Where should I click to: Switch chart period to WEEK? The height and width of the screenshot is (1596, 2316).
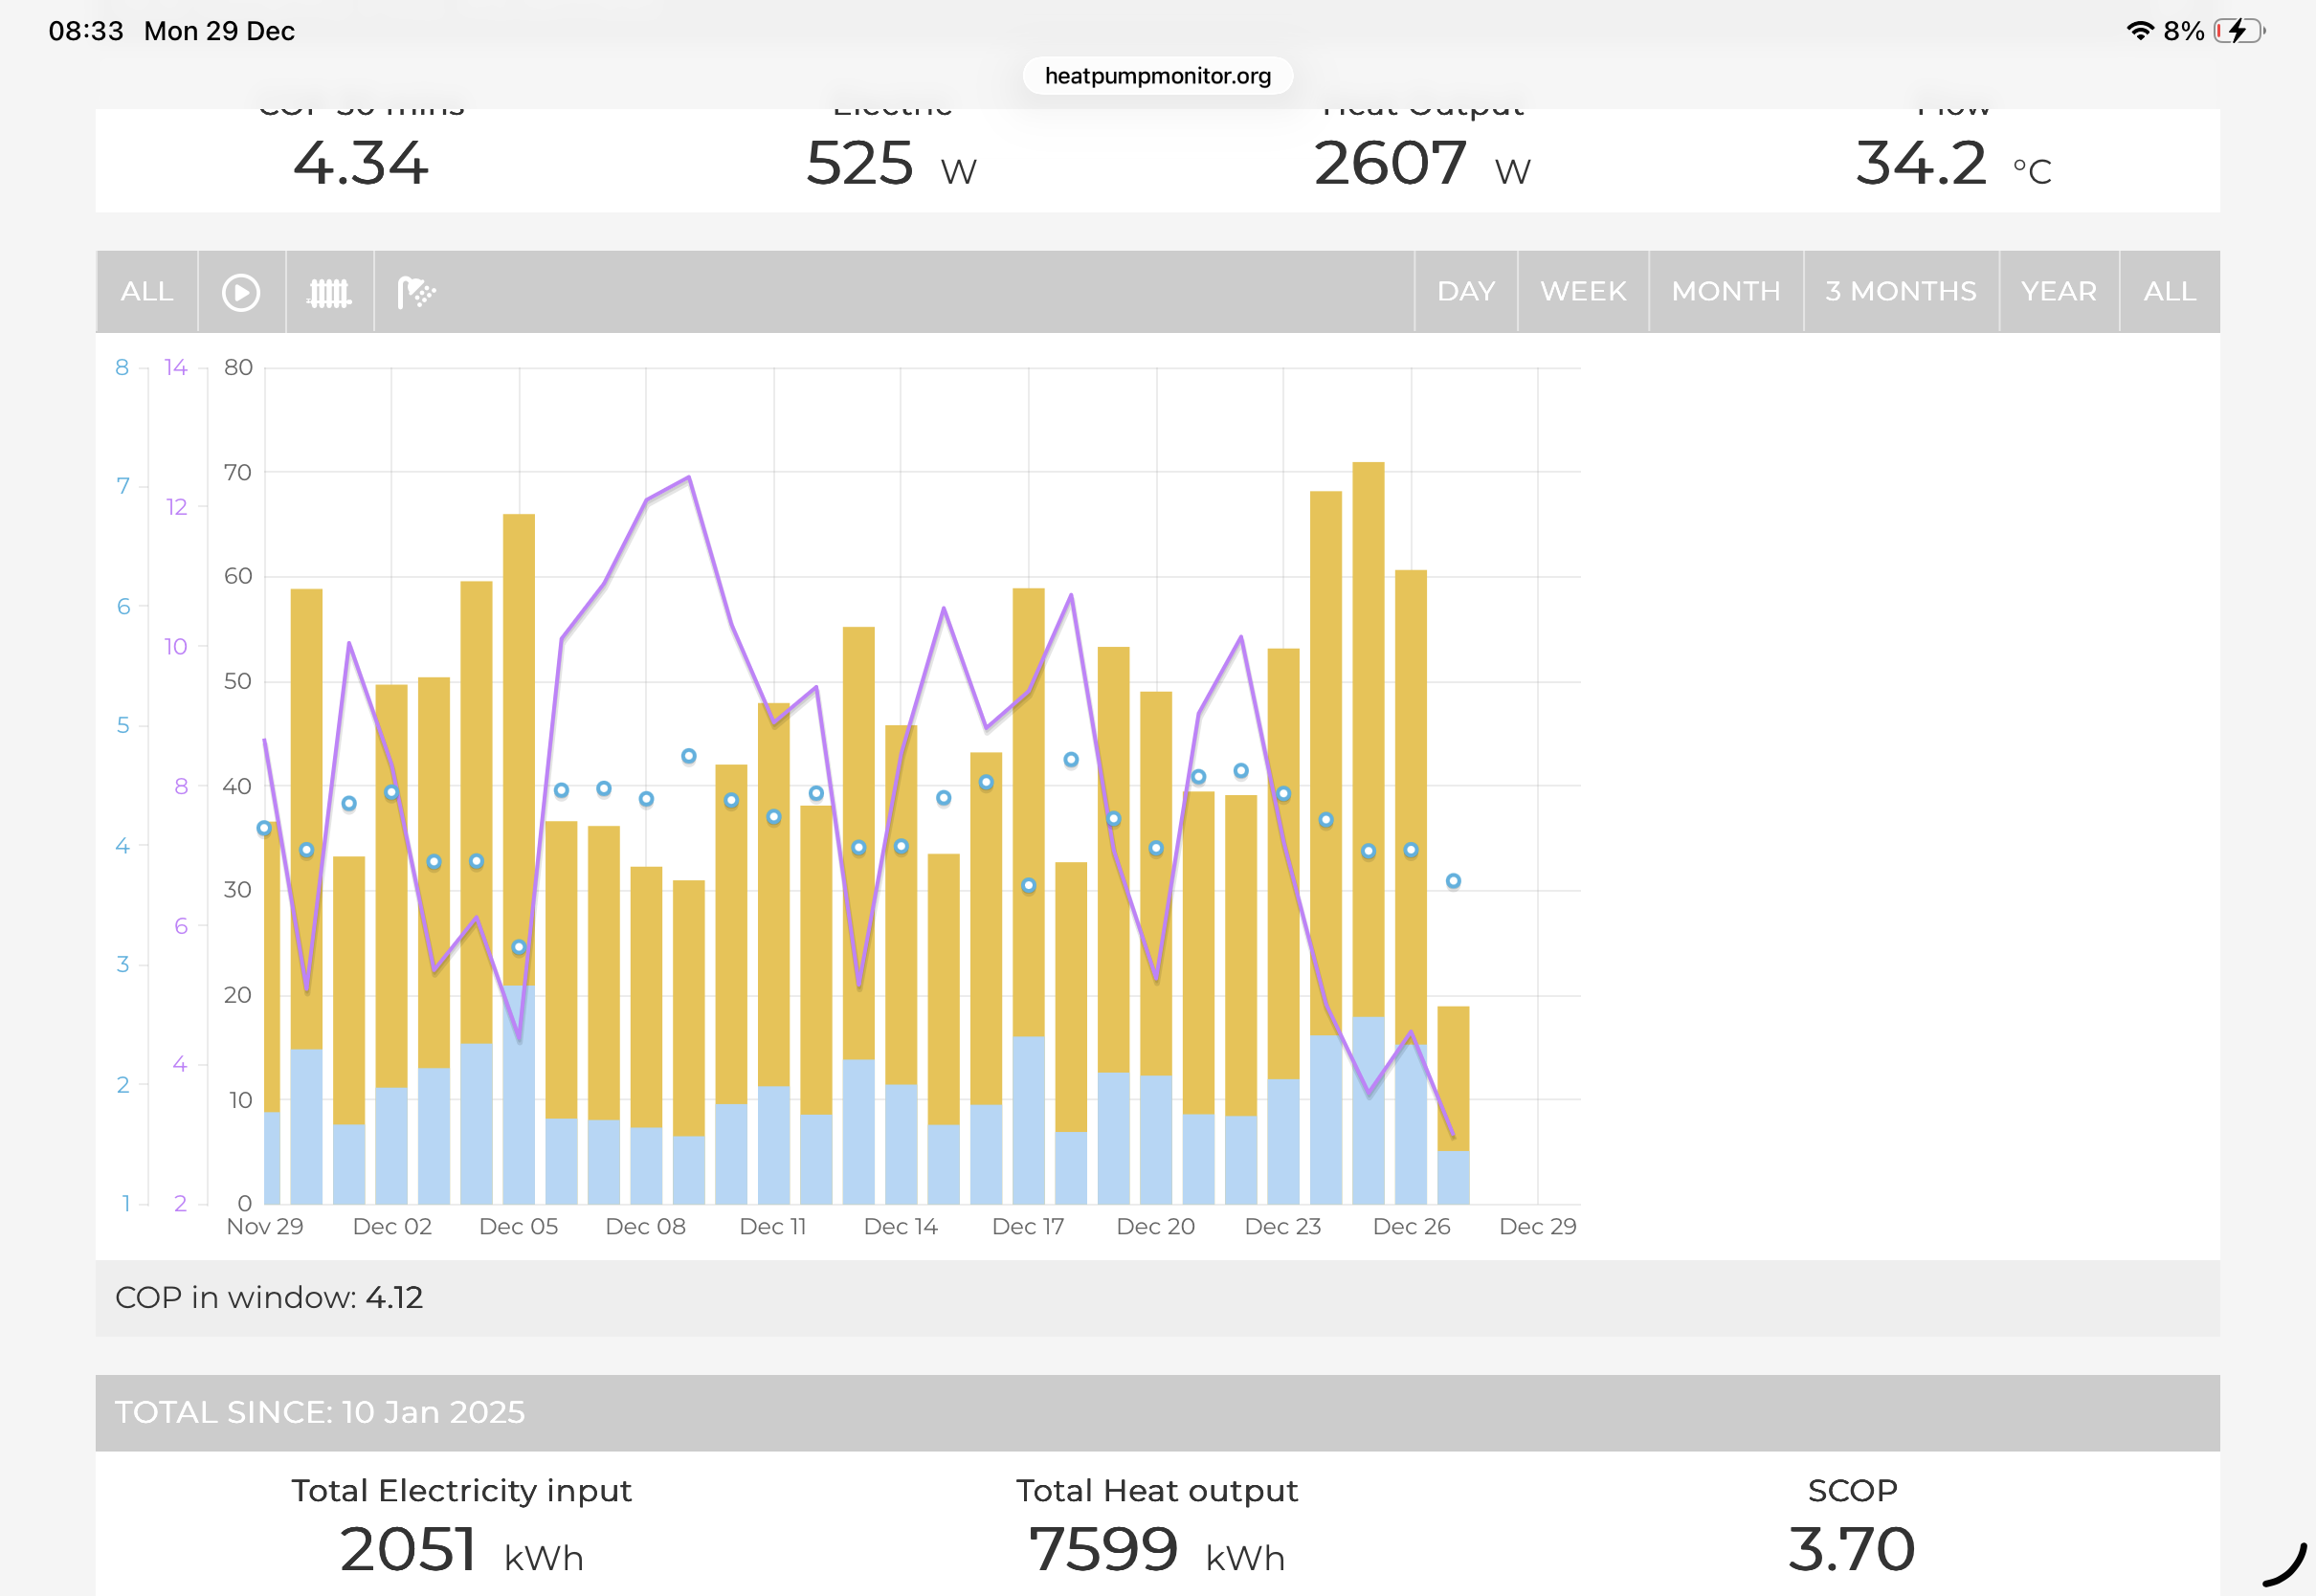point(1582,292)
